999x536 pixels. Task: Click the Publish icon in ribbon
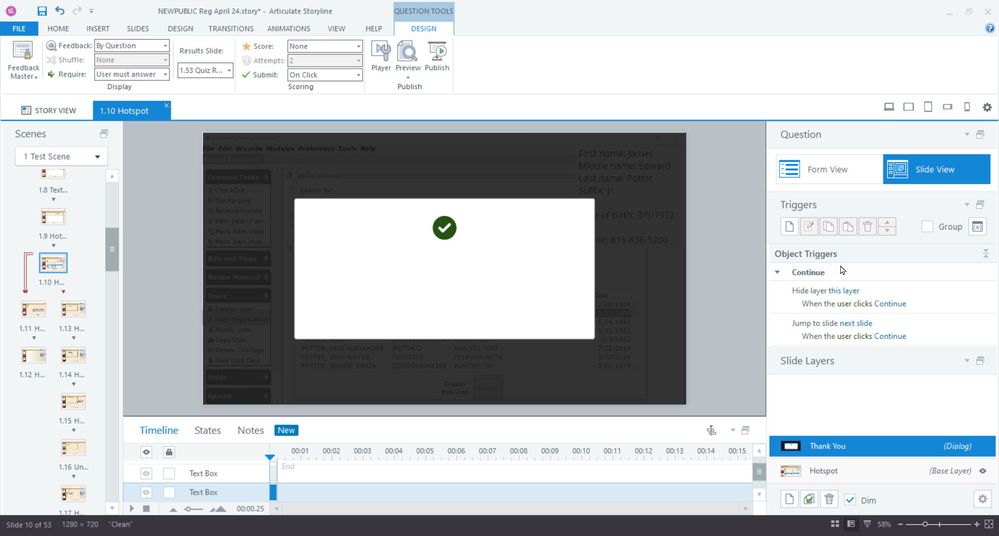point(437,56)
